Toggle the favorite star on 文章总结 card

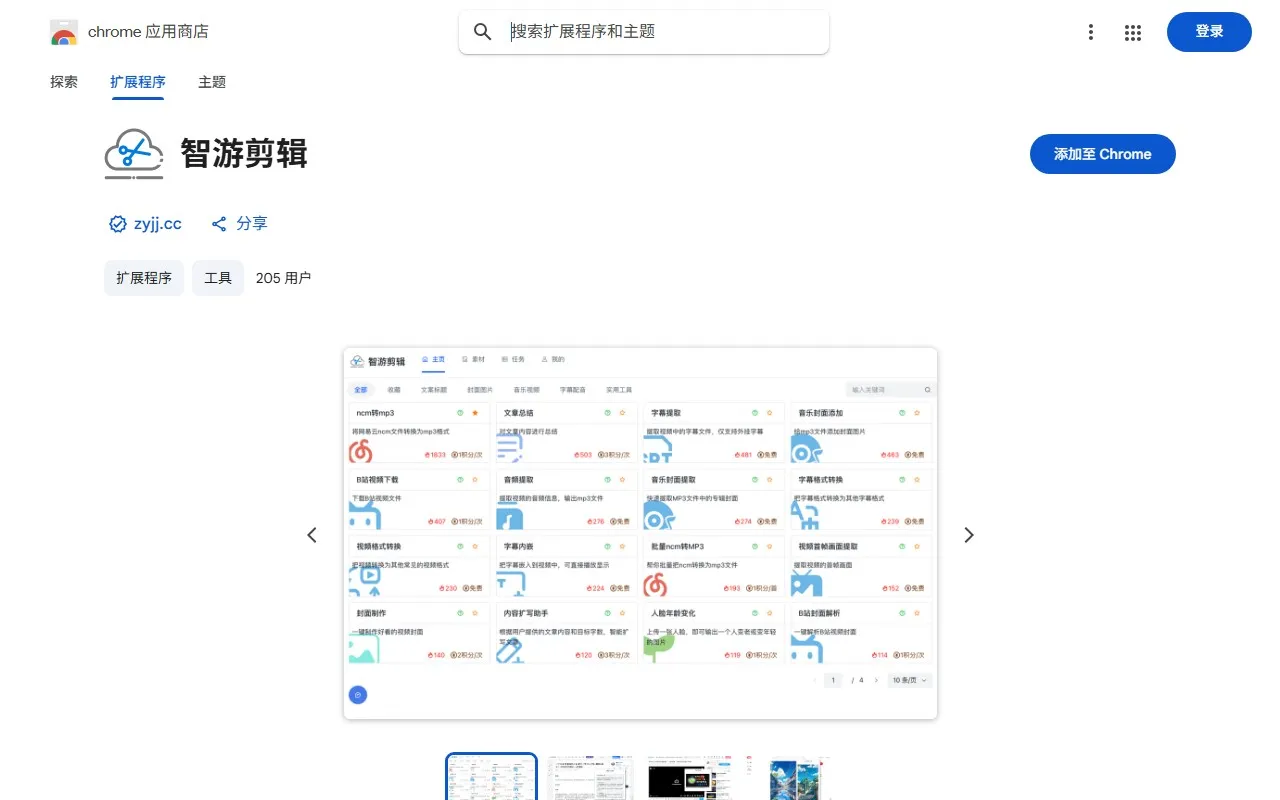click(x=623, y=413)
